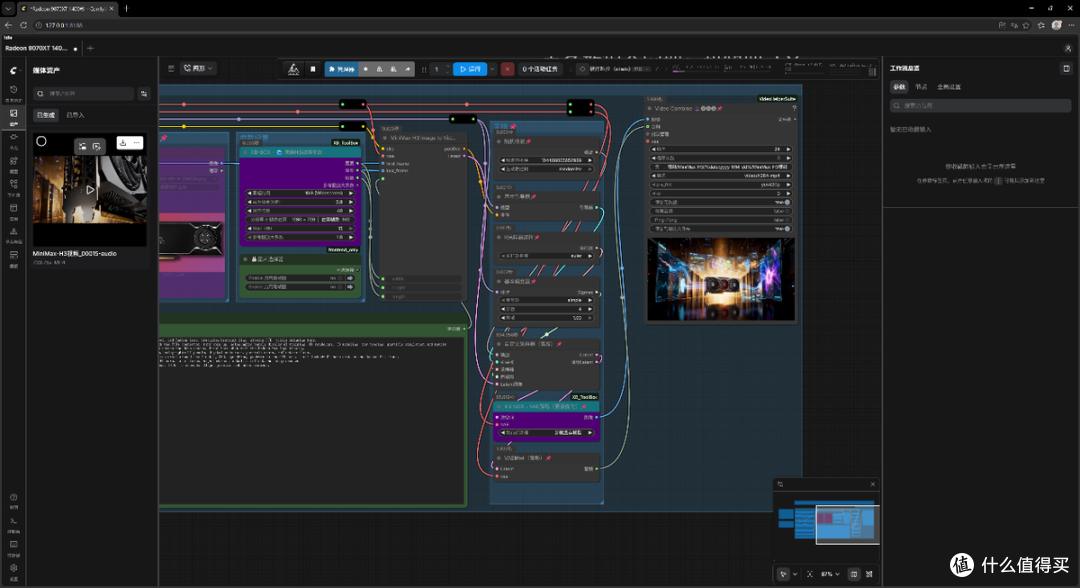
Task: Open a new browser tab
Action: (126, 8)
